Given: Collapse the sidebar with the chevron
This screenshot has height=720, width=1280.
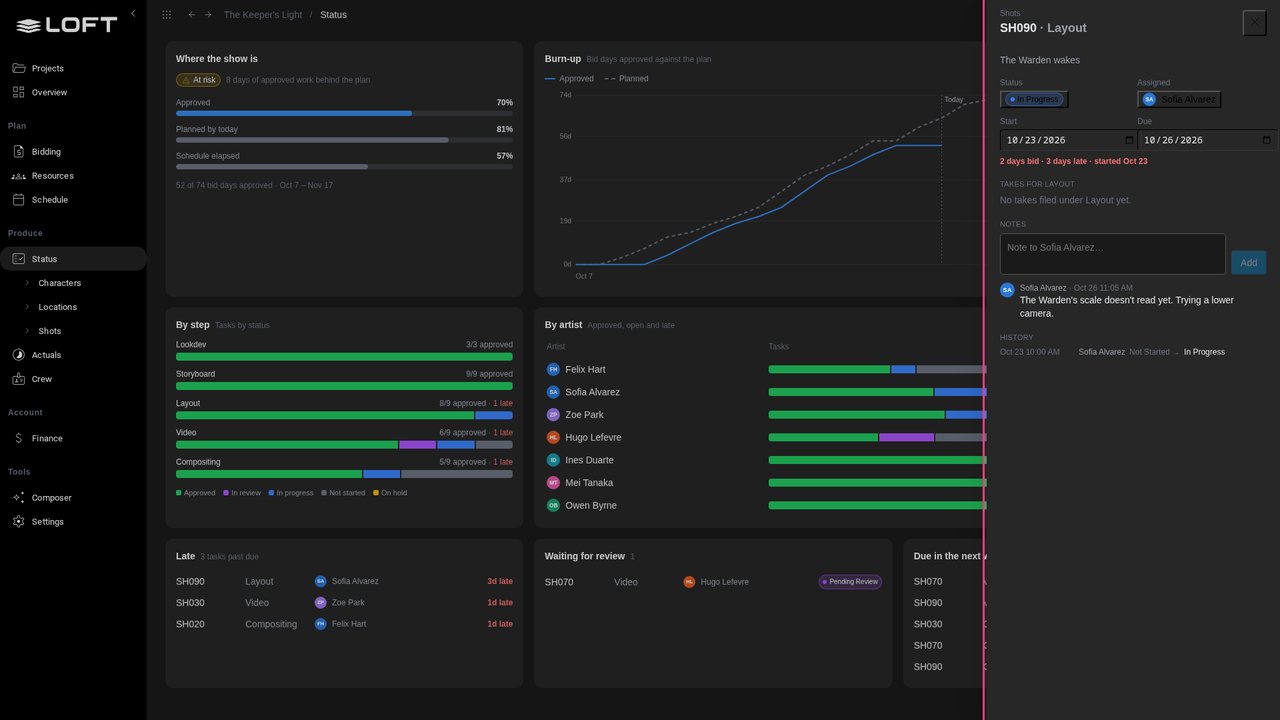Looking at the screenshot, I should point(133,14).
